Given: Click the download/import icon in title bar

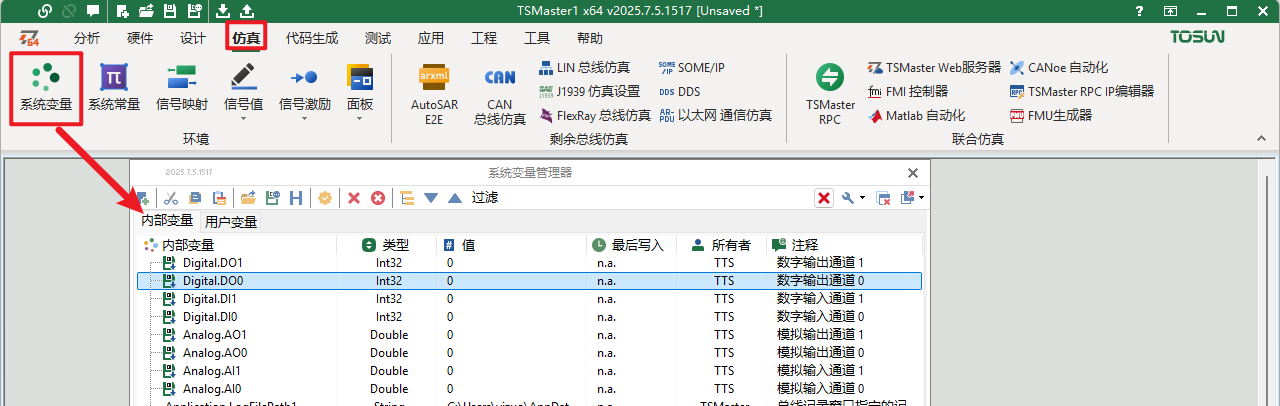Looking at the screenshot, I should tap(222, 11).
